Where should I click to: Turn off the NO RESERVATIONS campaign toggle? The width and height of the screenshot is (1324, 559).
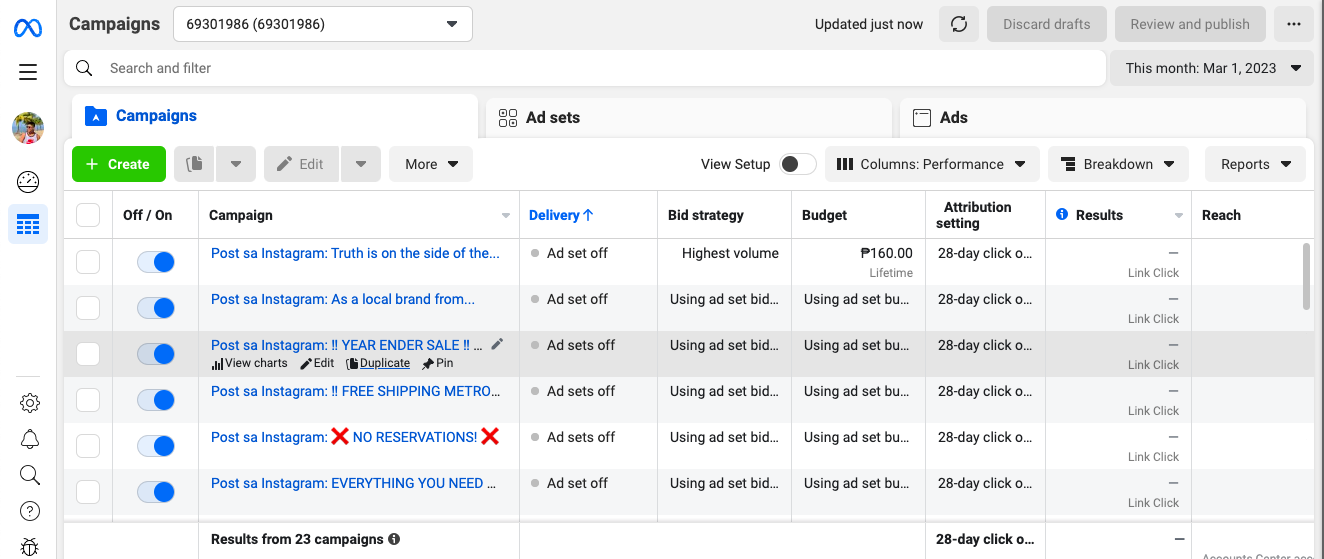156,446
